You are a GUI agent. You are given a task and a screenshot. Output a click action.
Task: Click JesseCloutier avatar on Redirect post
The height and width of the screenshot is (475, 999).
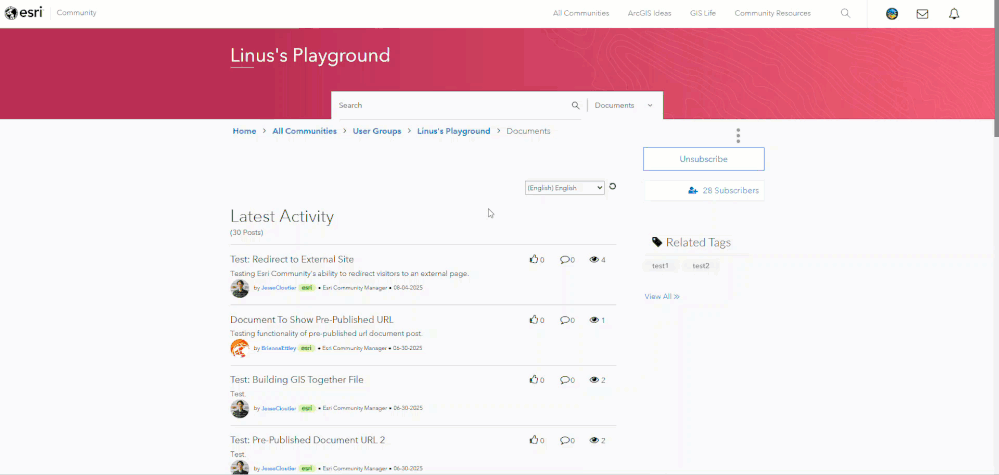pos(240,288)
